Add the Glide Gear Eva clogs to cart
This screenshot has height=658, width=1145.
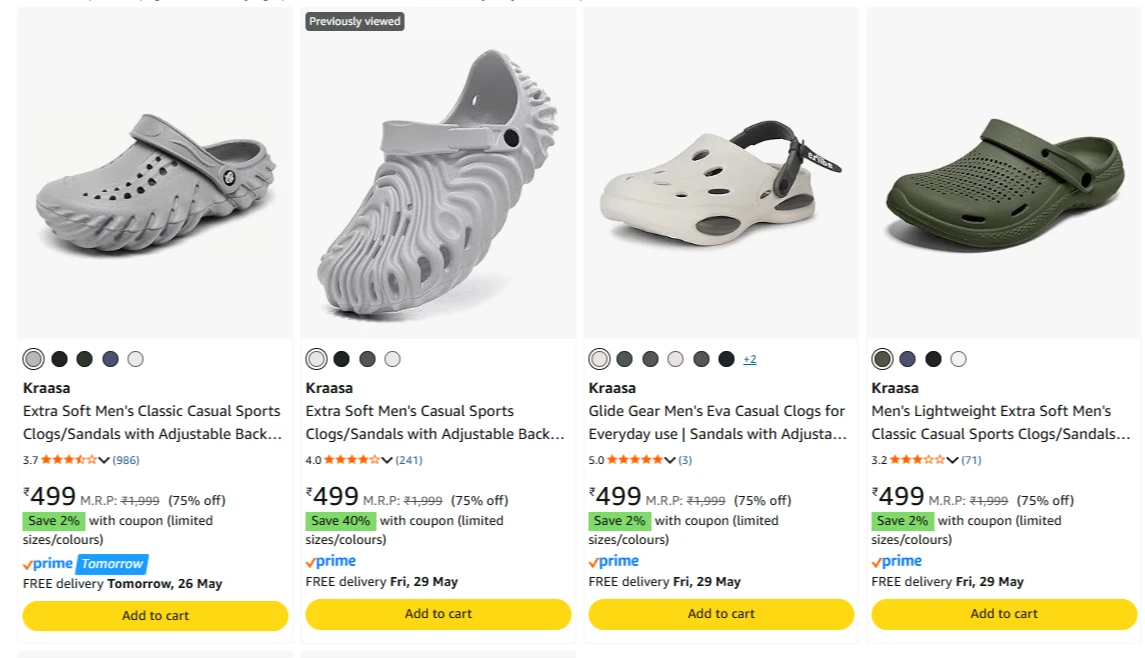point(721,614)
